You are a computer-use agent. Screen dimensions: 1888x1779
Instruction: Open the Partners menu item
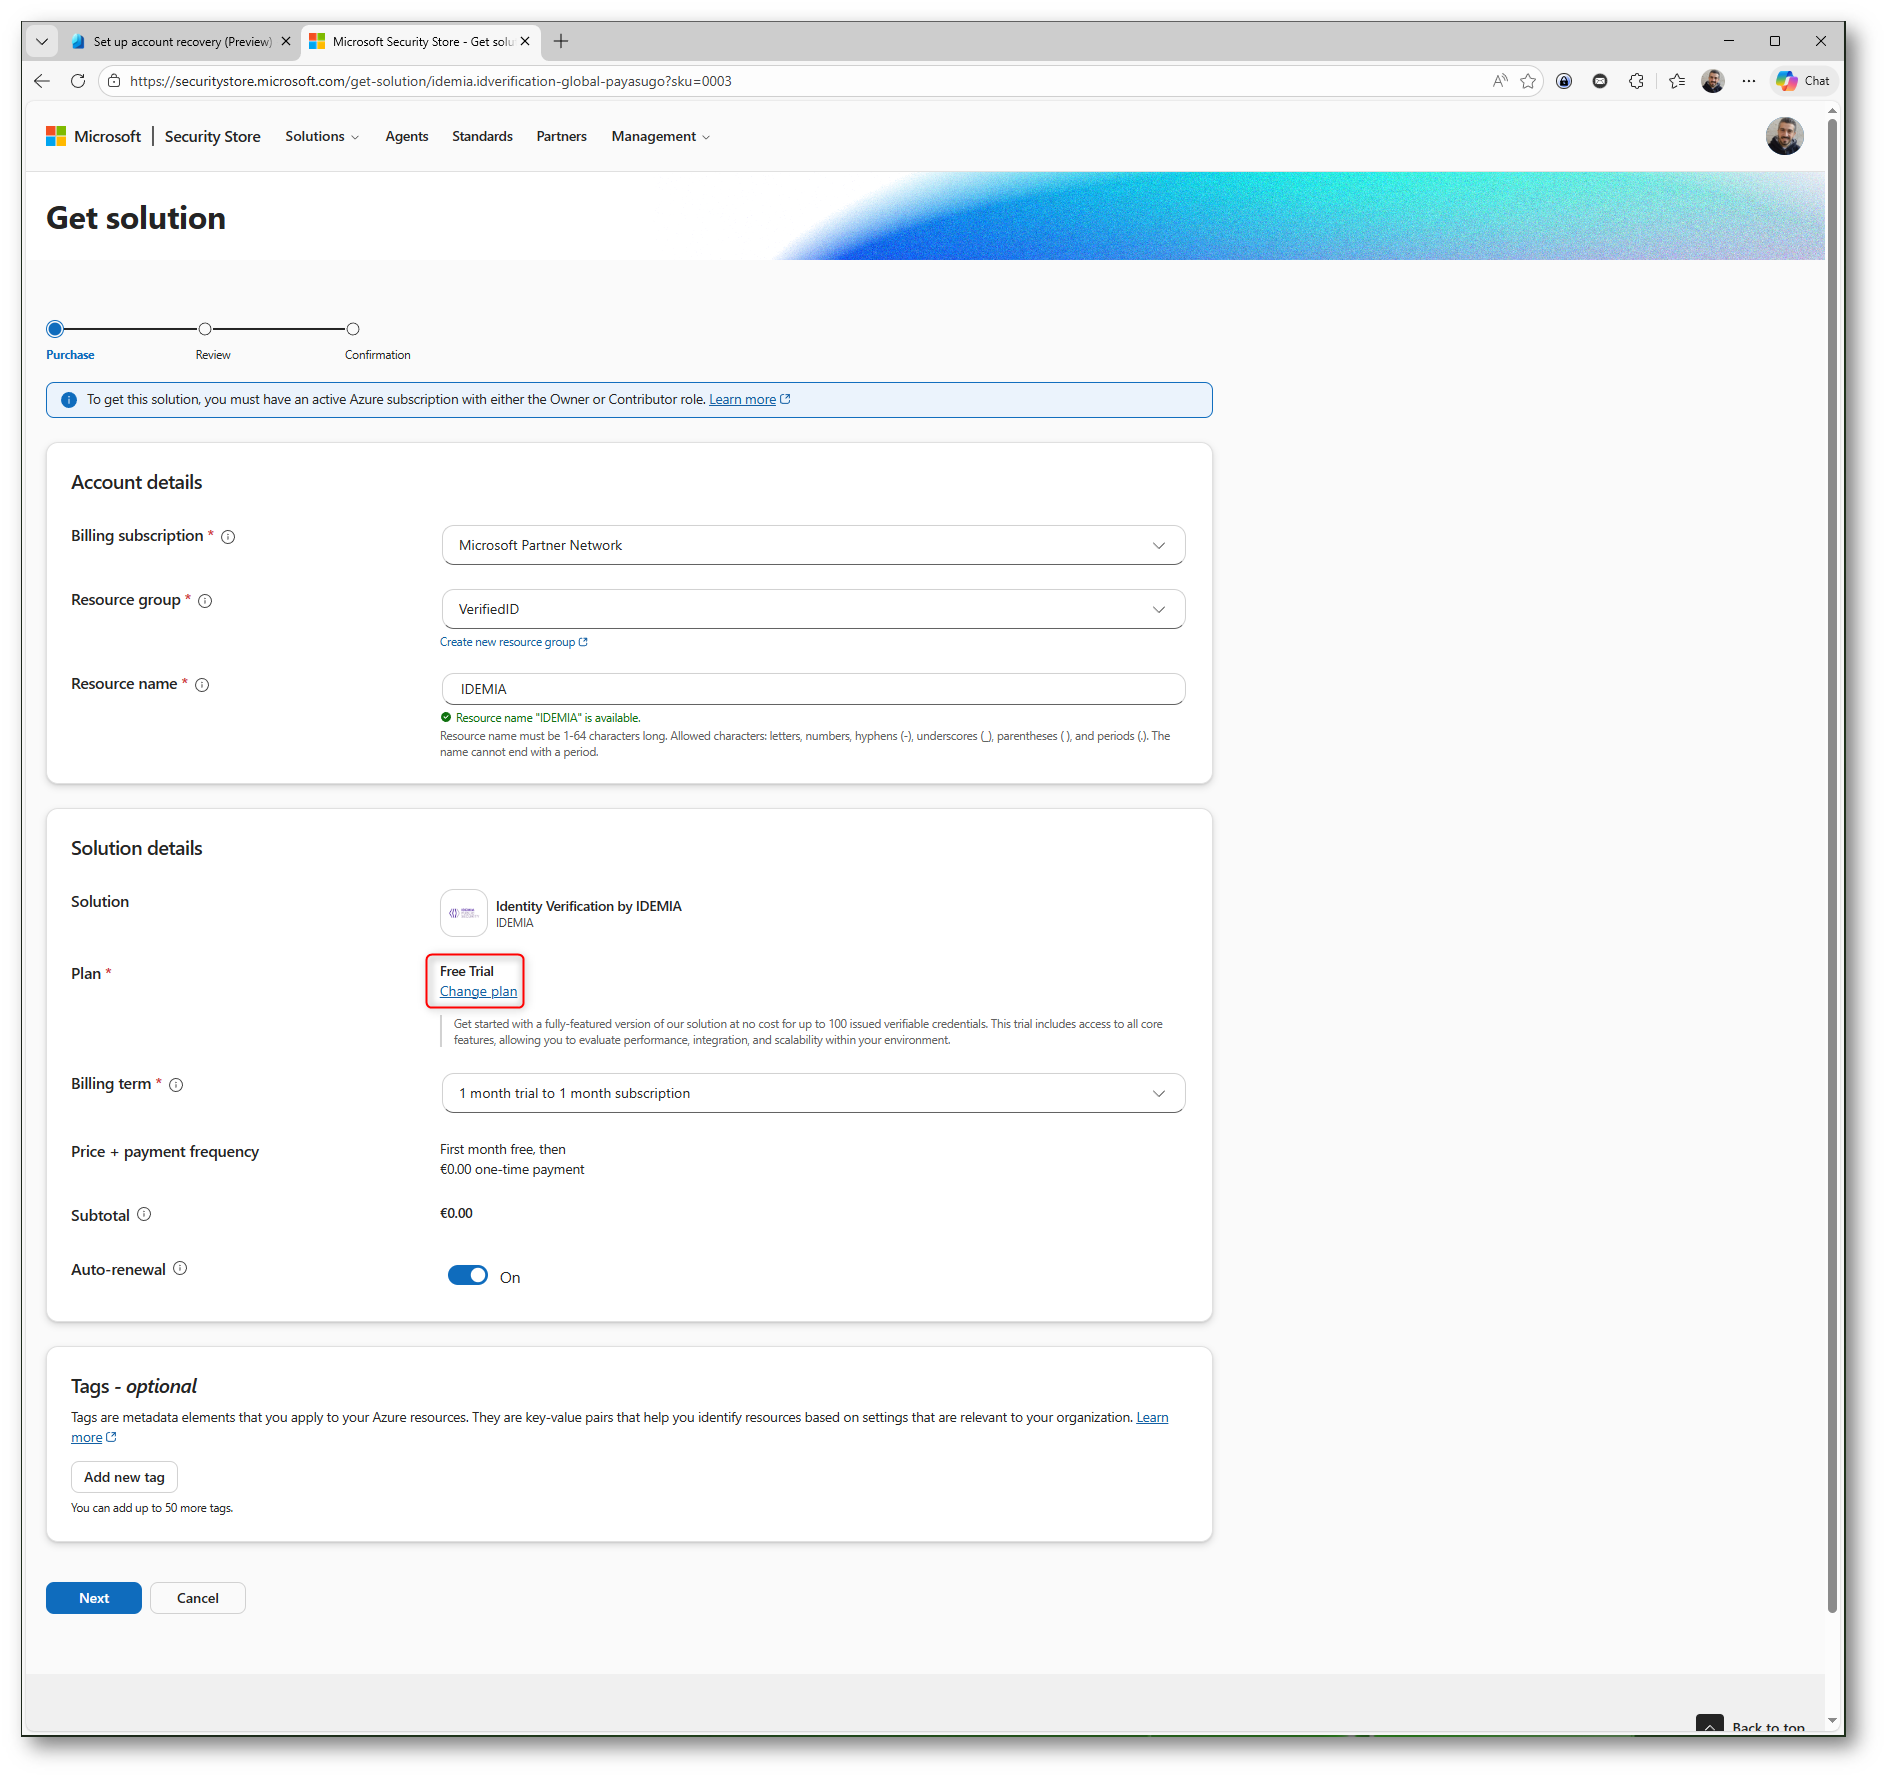pyautogui.click(x=561, y=136)
